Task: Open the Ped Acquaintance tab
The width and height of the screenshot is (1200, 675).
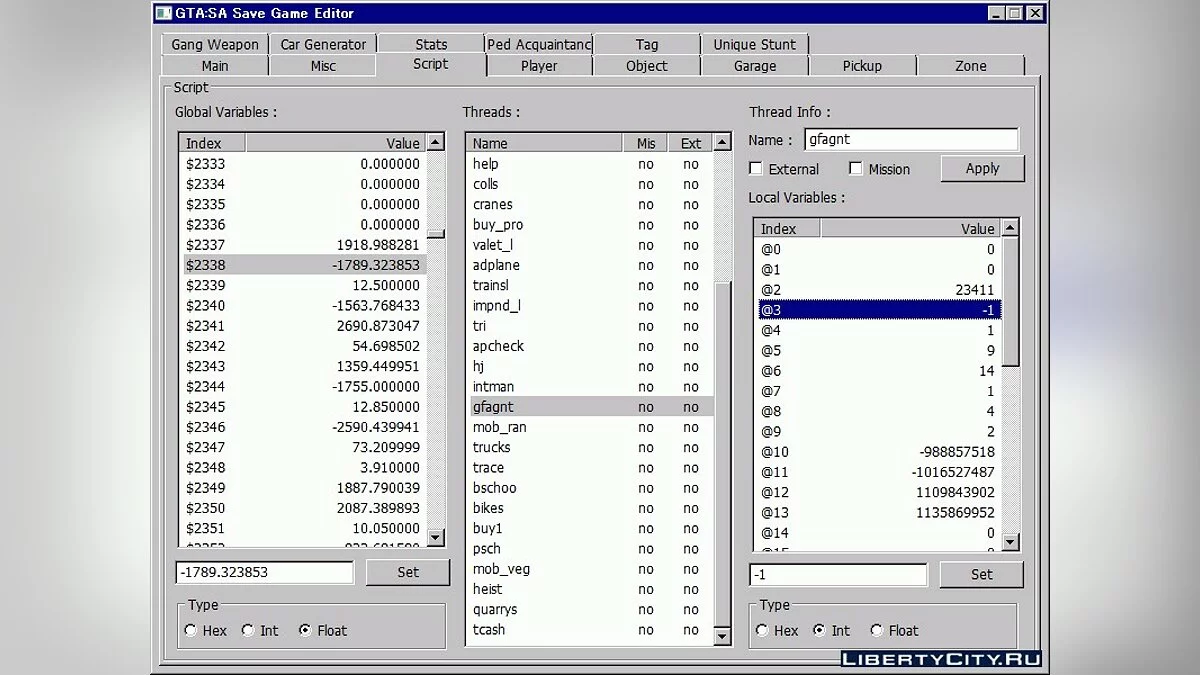Action: tap(538, 44)
